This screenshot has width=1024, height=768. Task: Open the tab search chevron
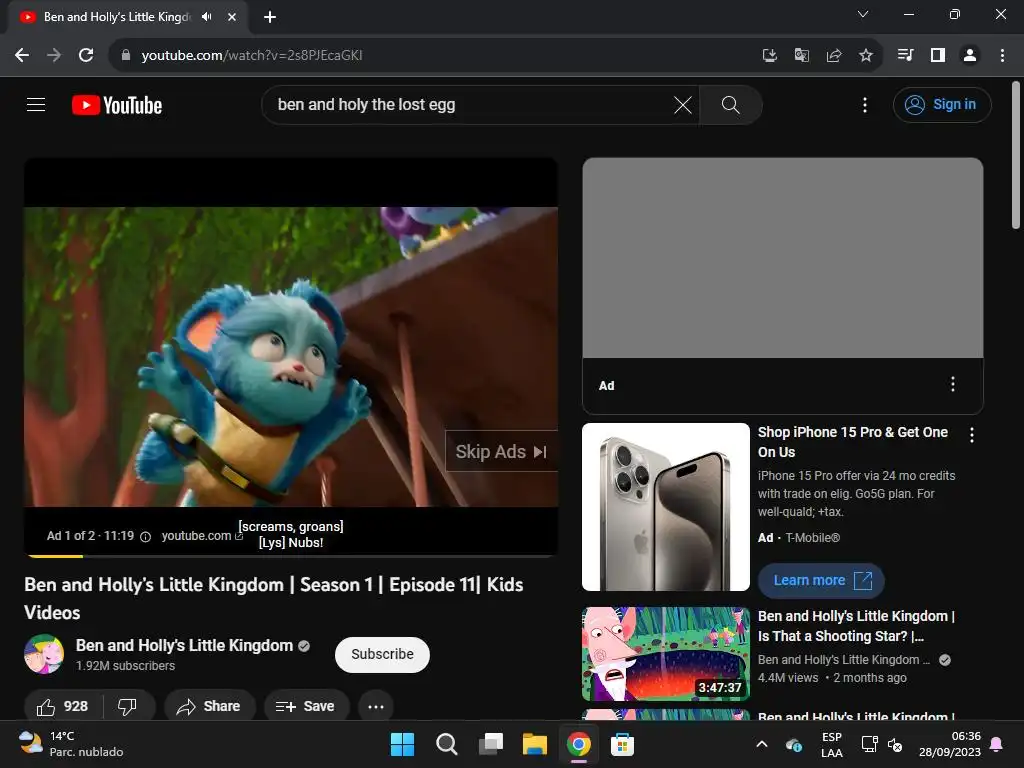point(863,14)
